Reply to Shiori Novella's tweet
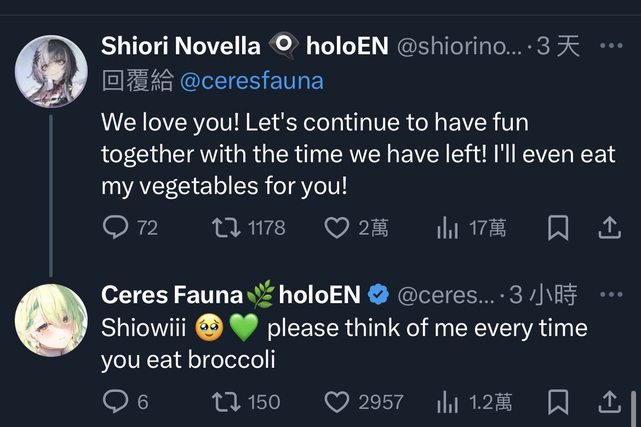Screen dimensions: 641x427 pyautogui.click(x=116, y=228)
